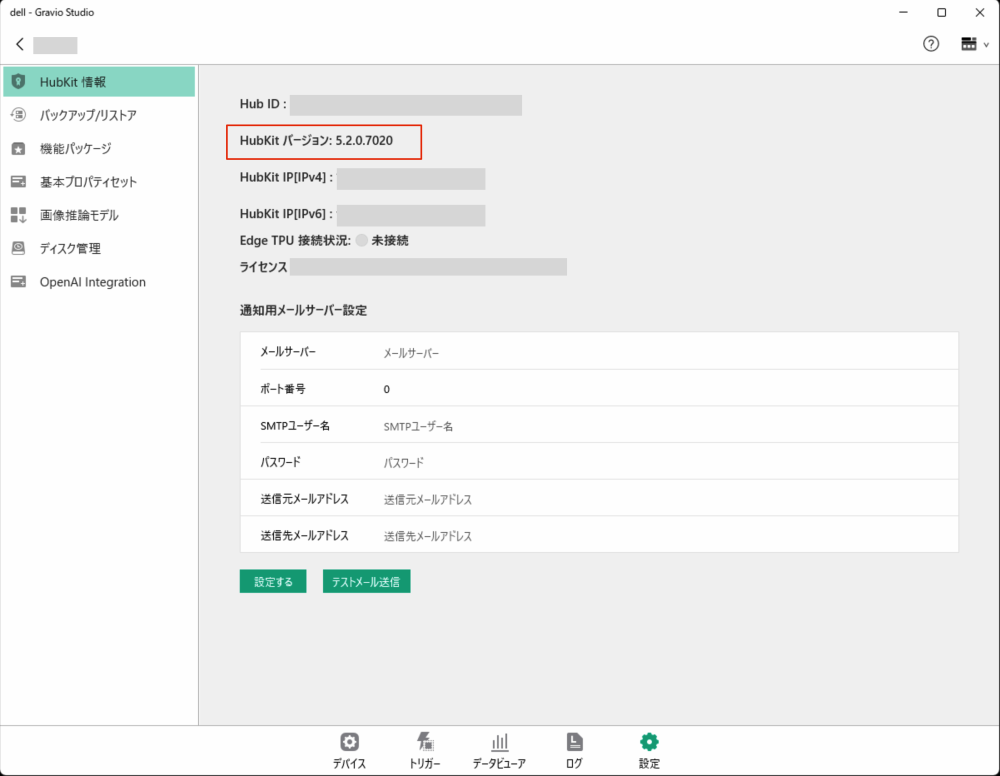Select 機能パッケージ menu item

tap(99, 149)
